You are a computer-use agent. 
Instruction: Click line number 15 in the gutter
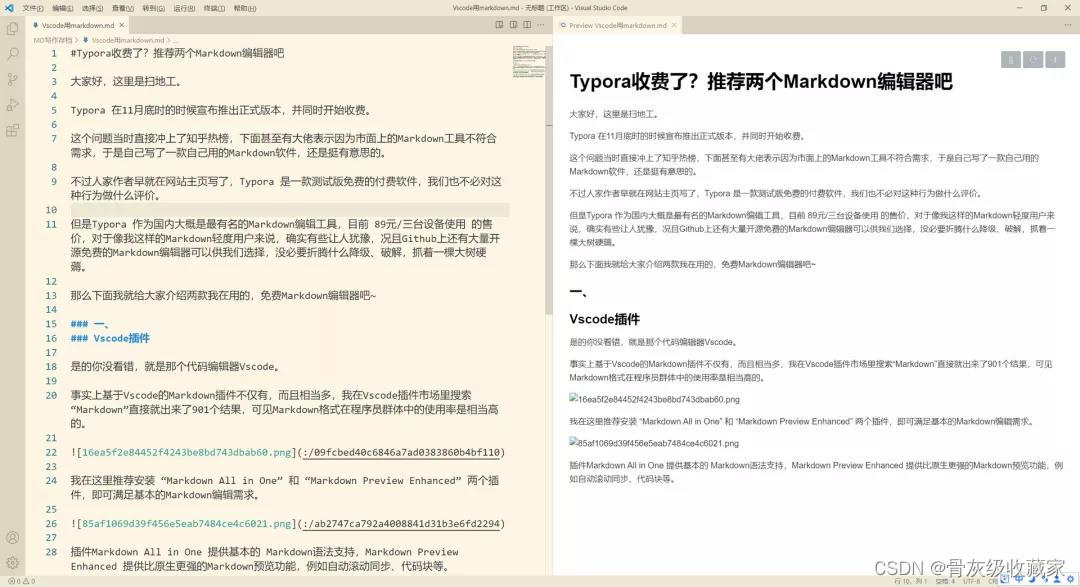pos(51,324)
